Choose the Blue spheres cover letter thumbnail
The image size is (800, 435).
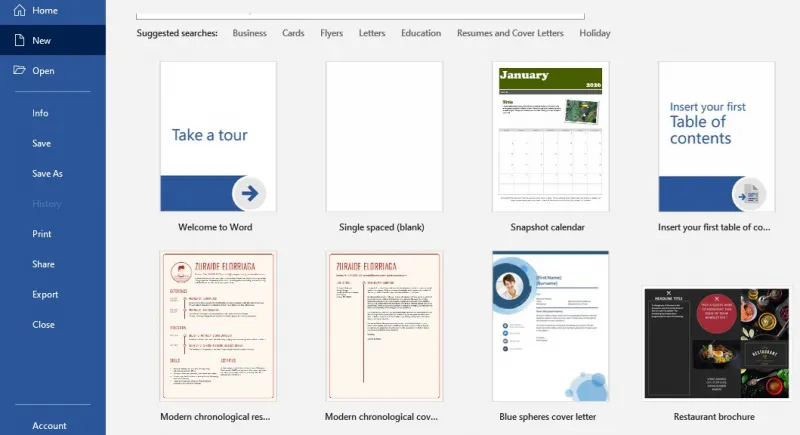click(551, 326)
